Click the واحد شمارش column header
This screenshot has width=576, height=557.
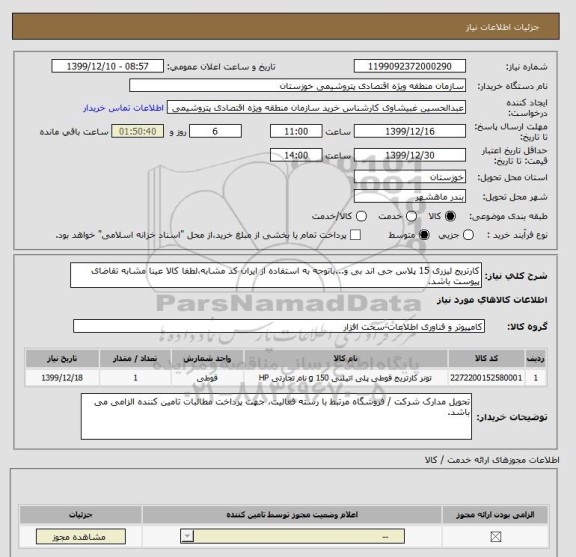click(207, 359)
